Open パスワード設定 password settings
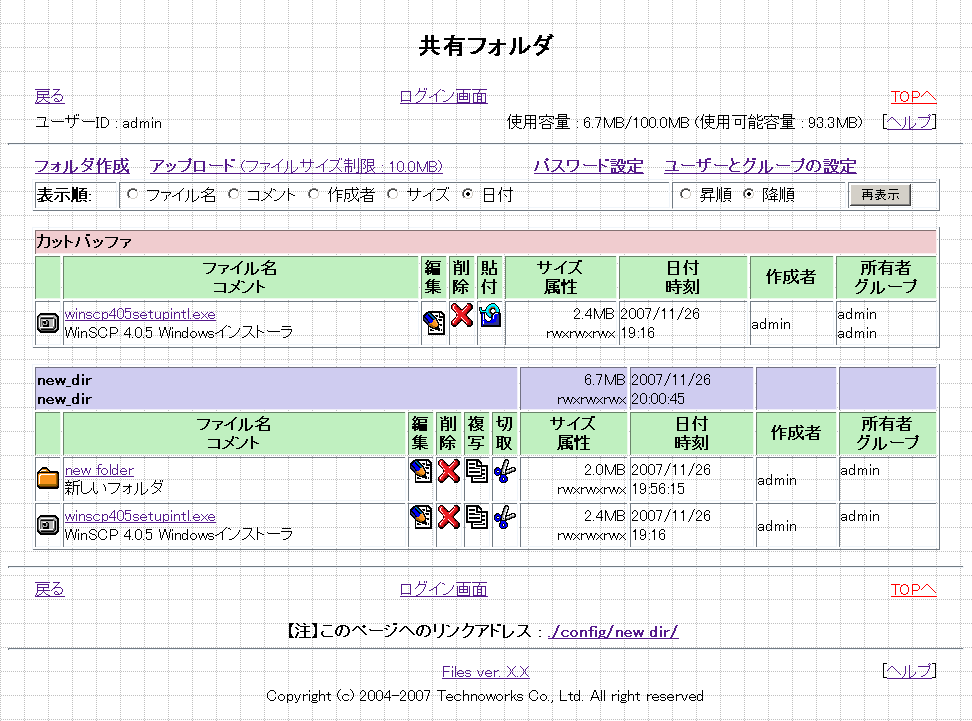The image size is (972, 721). 588,166
